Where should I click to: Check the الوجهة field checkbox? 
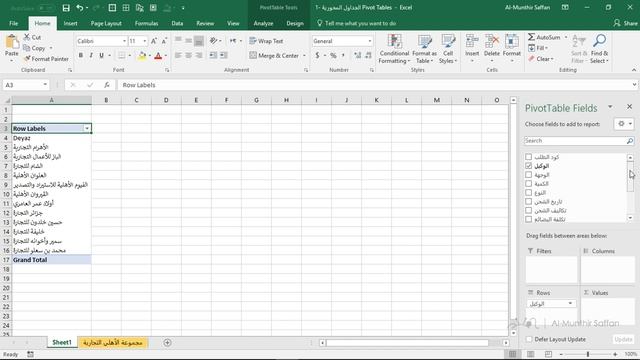pos(529,175)
